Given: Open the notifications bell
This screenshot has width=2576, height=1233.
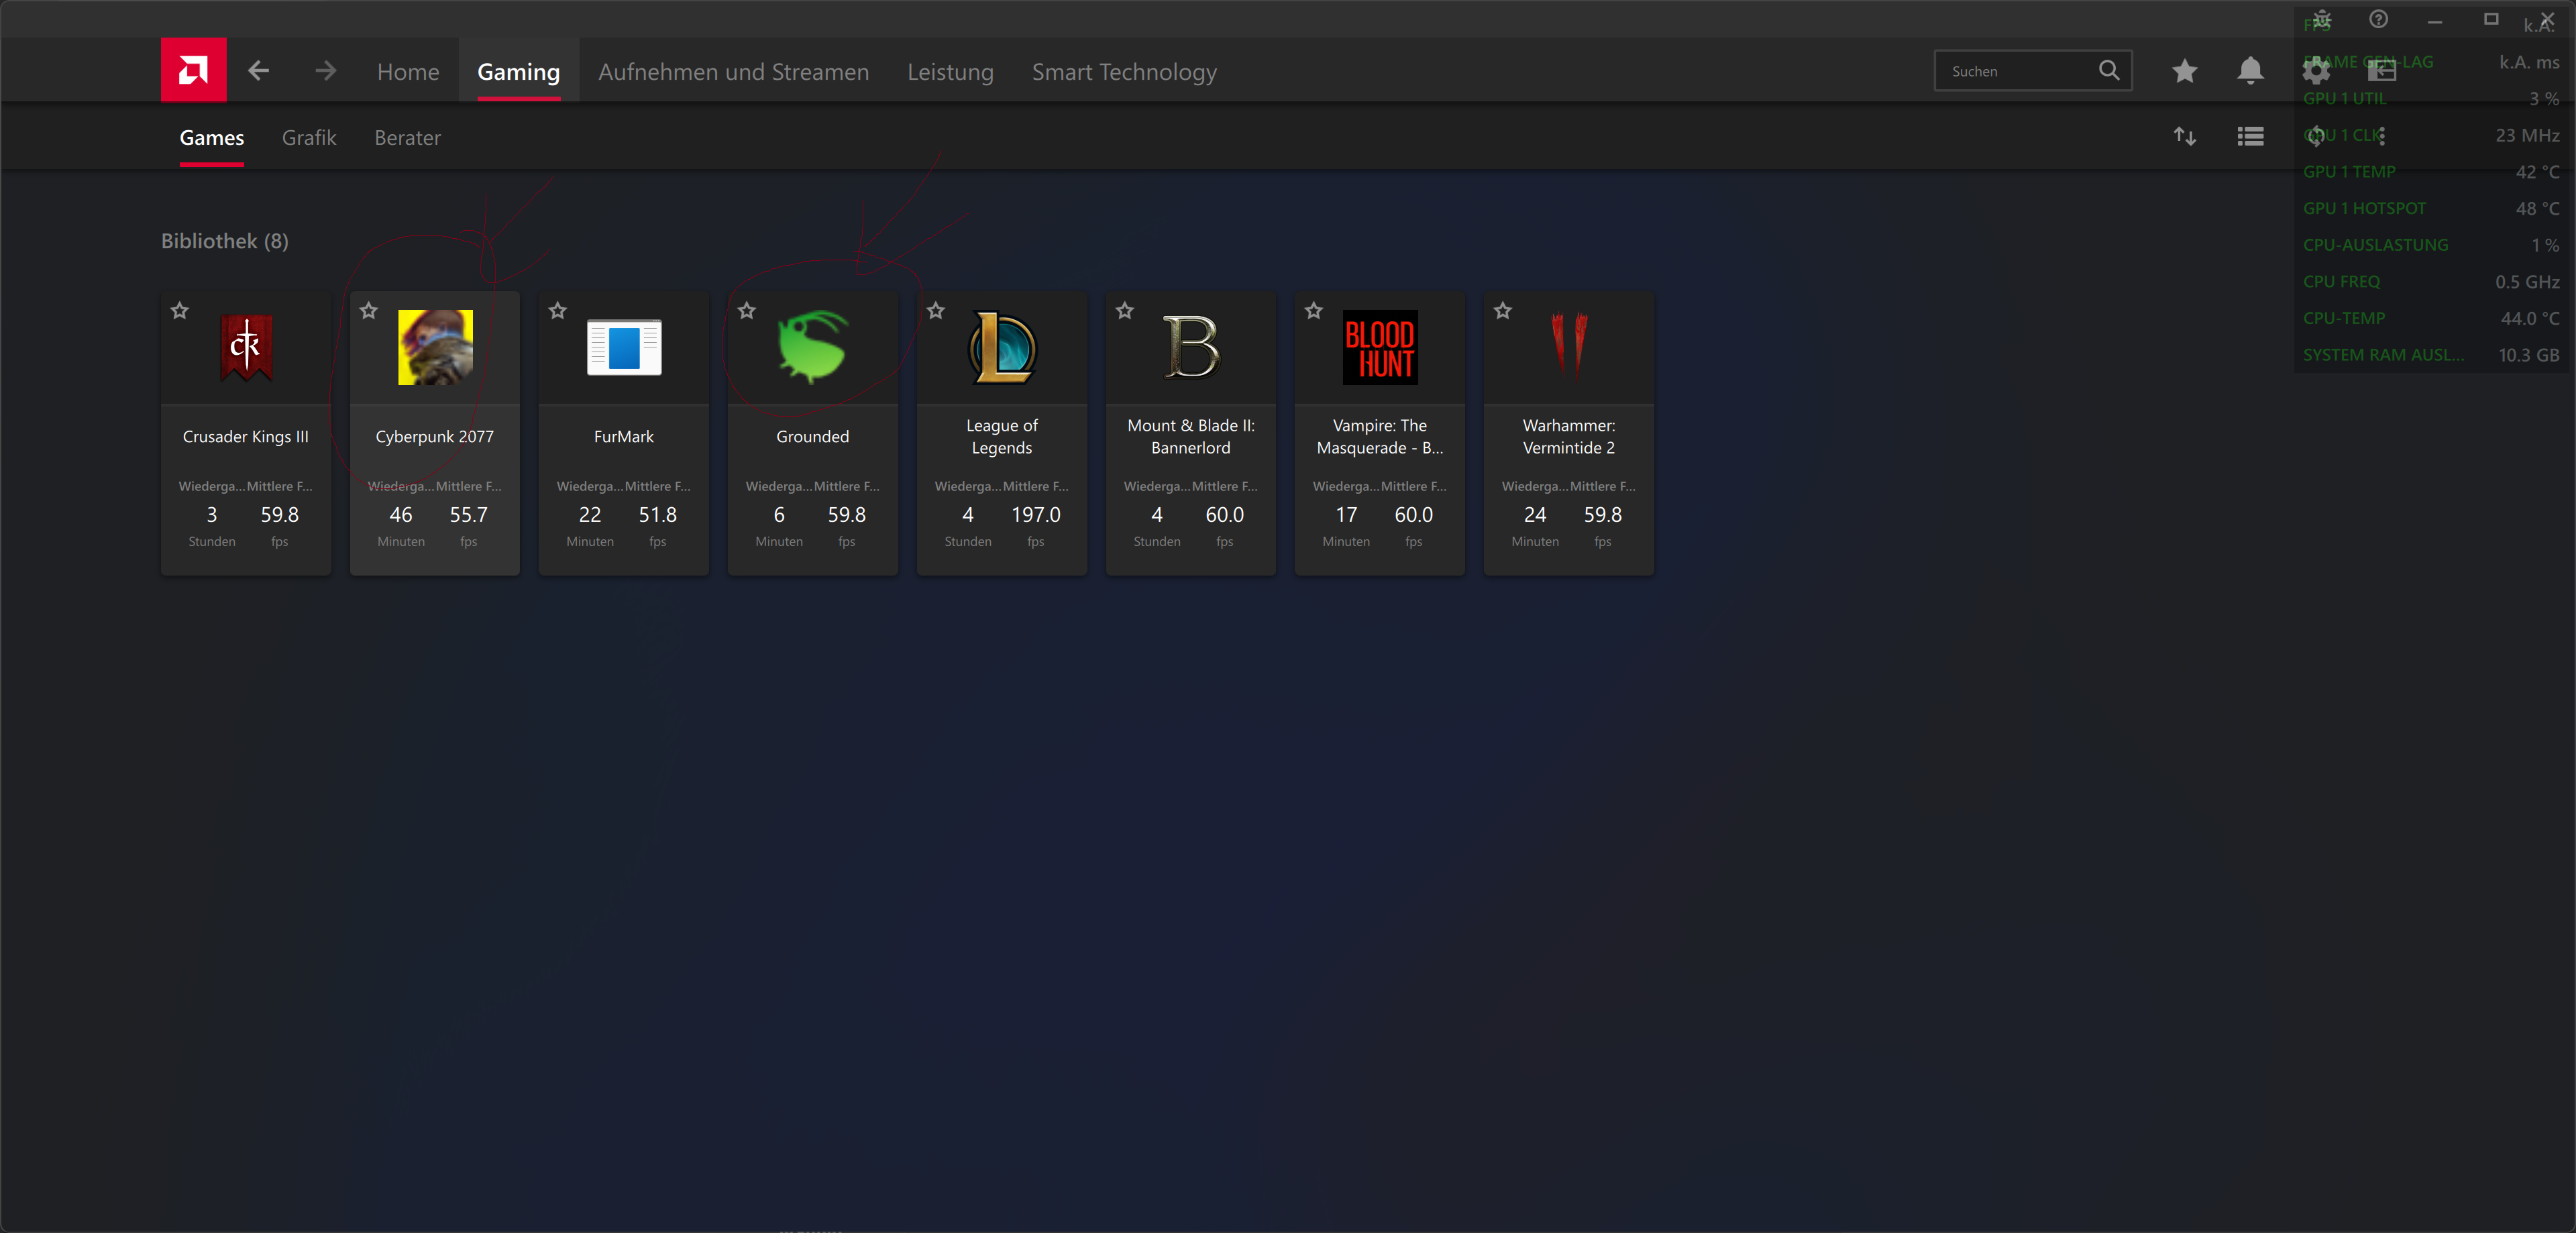Looking at the screenshot, I should (x=2250, y=70).
